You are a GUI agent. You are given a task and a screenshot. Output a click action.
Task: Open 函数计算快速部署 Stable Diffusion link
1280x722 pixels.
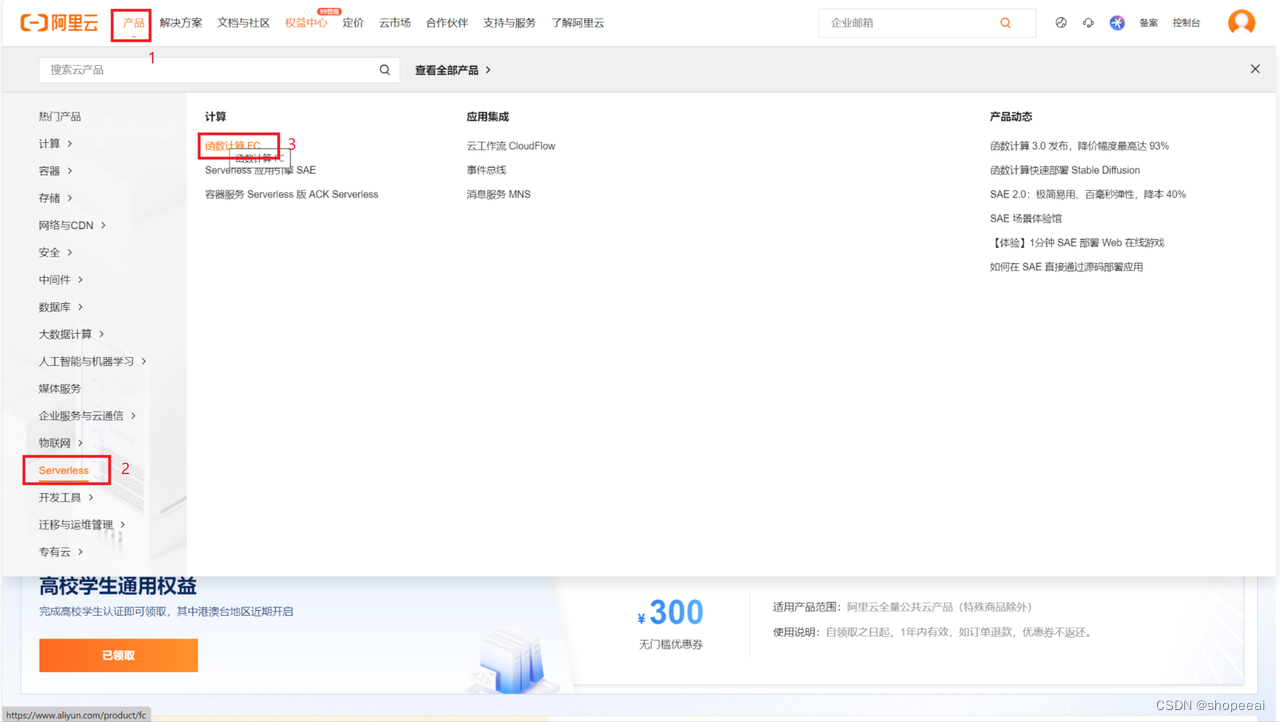point(1065,170)
